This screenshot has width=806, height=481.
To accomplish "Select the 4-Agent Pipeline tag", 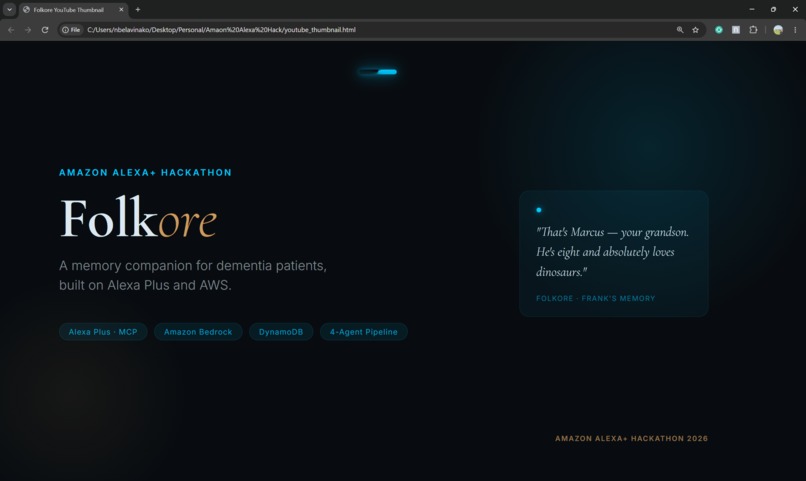I will 363,332.
